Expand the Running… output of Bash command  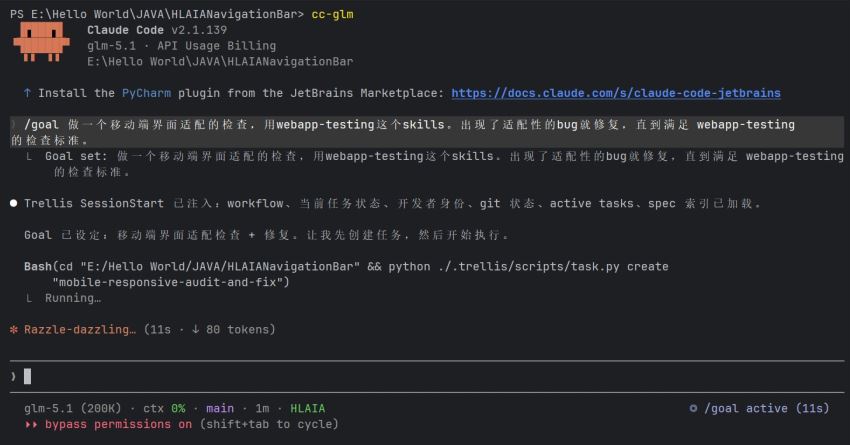tap(73, 298)
